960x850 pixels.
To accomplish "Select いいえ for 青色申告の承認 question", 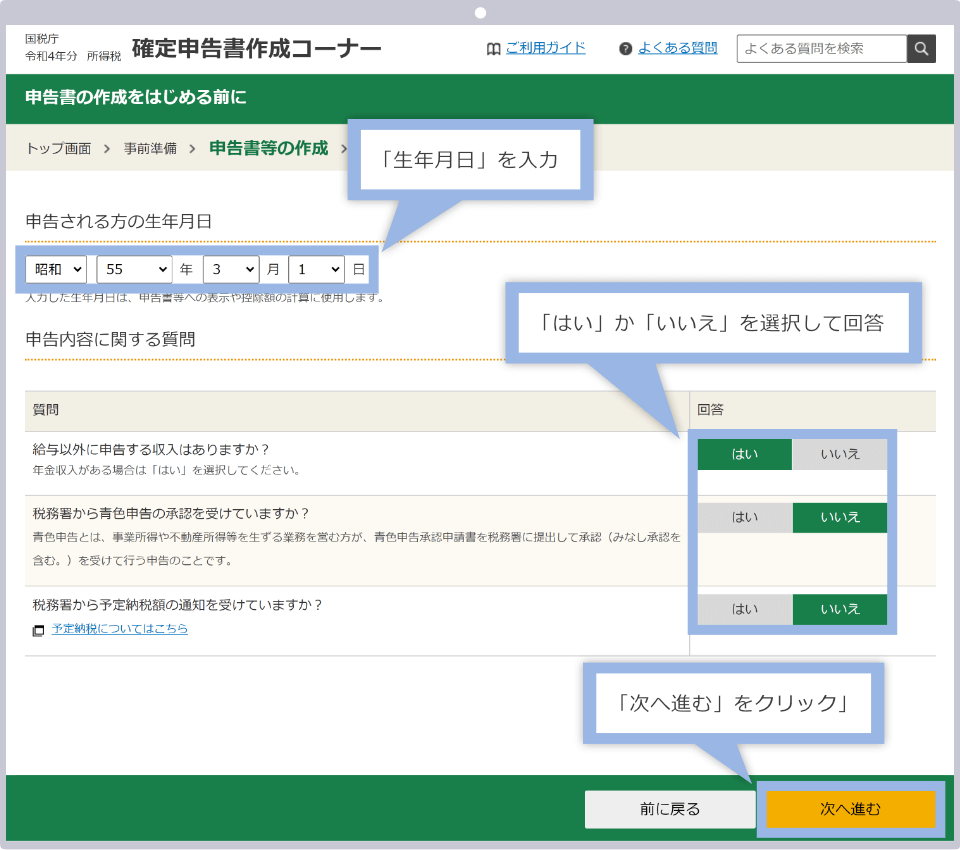I will click(840, 517).
